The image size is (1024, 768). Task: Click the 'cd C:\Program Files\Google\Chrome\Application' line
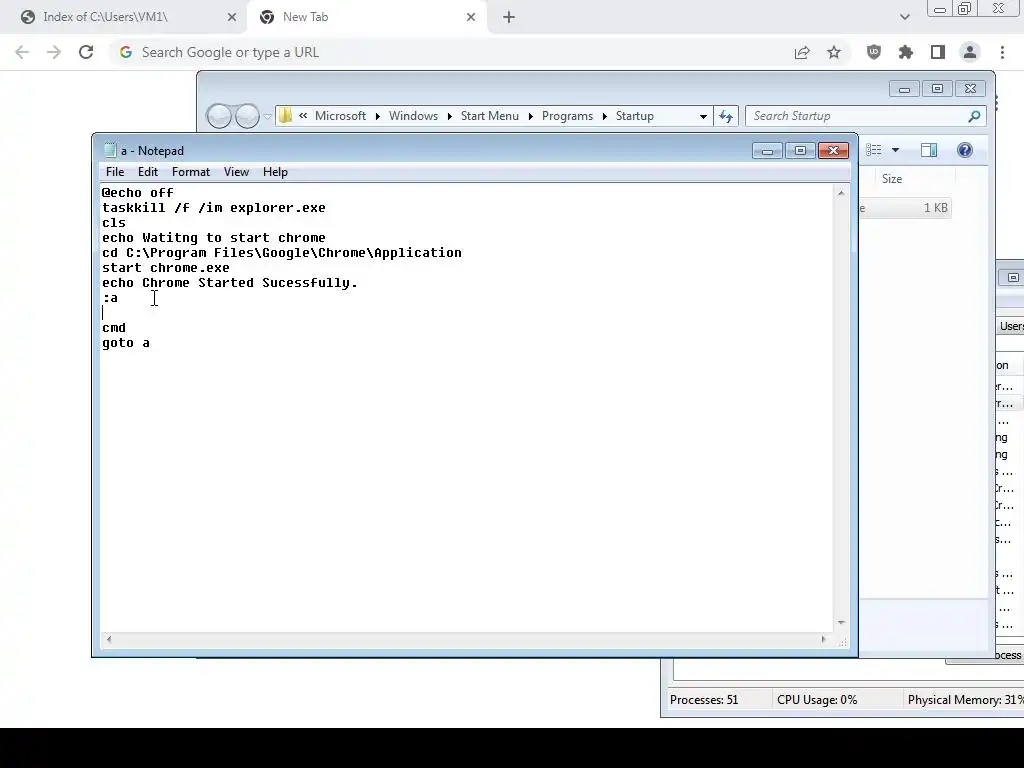281,253
